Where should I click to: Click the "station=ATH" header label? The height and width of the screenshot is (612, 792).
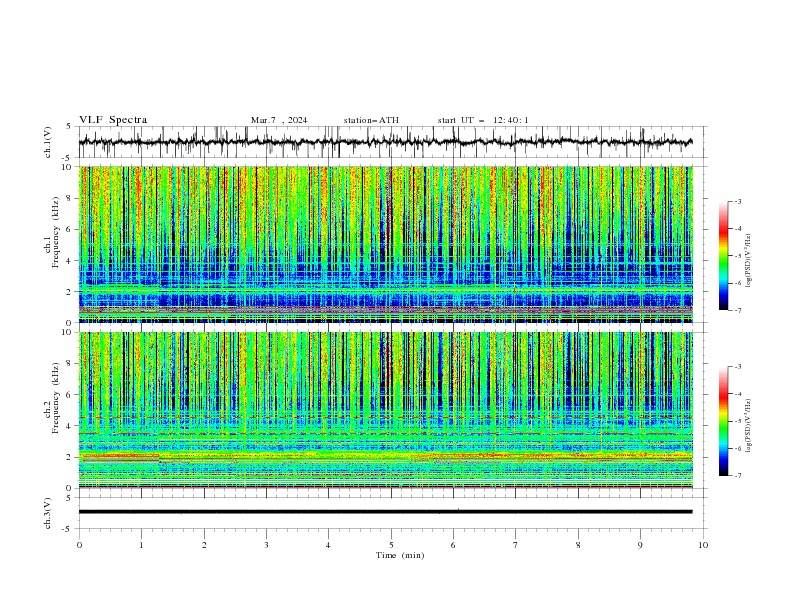(x=371, y=120)
